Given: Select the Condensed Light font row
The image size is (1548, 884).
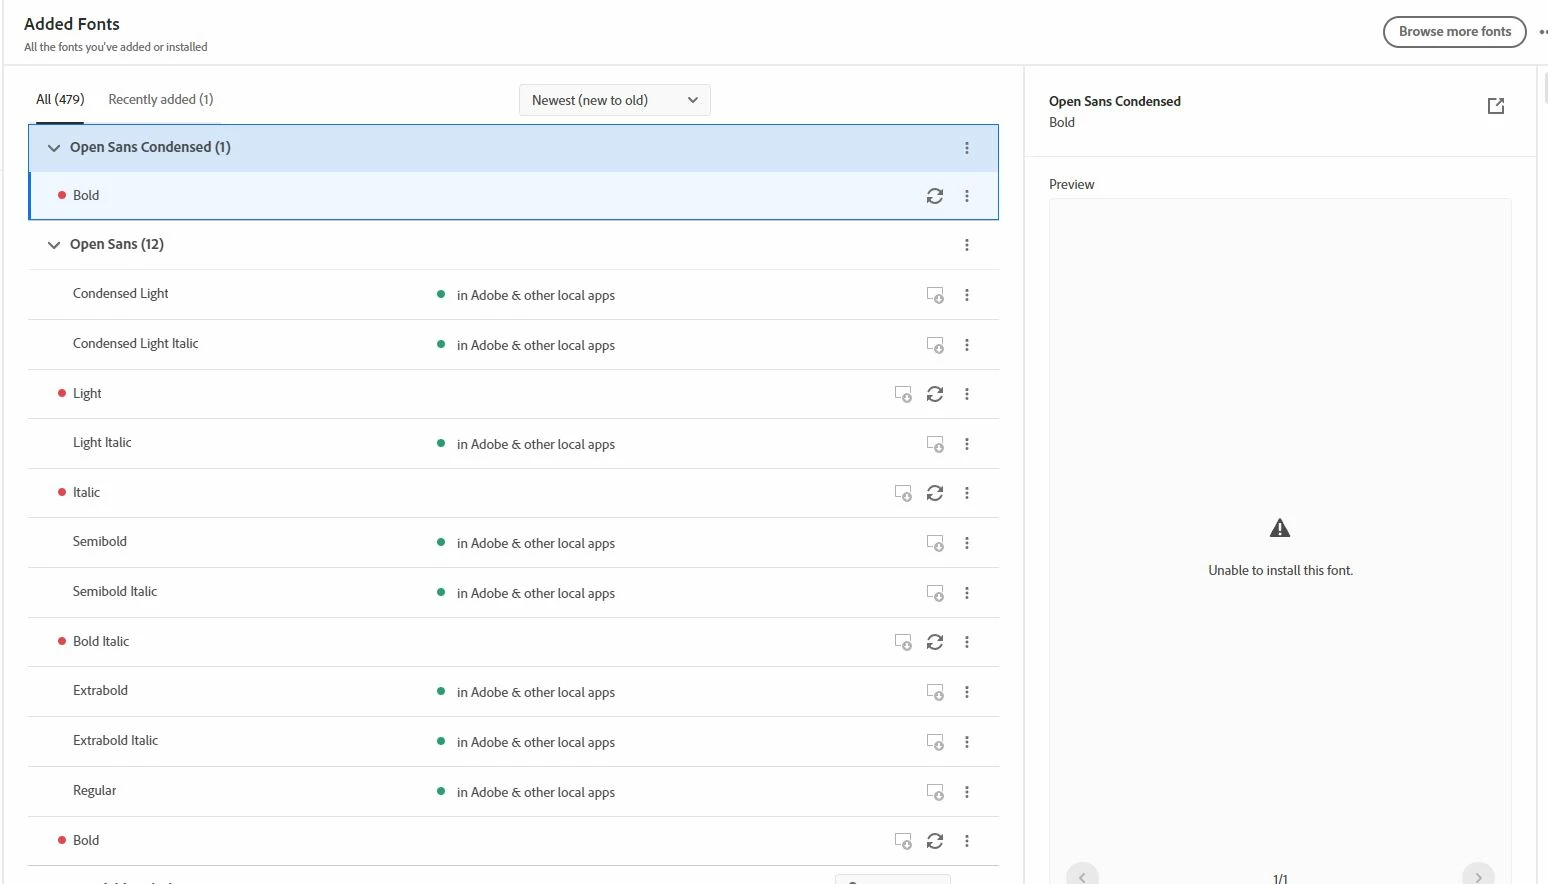Looking at the screenshot, I should tap(513, 295).
